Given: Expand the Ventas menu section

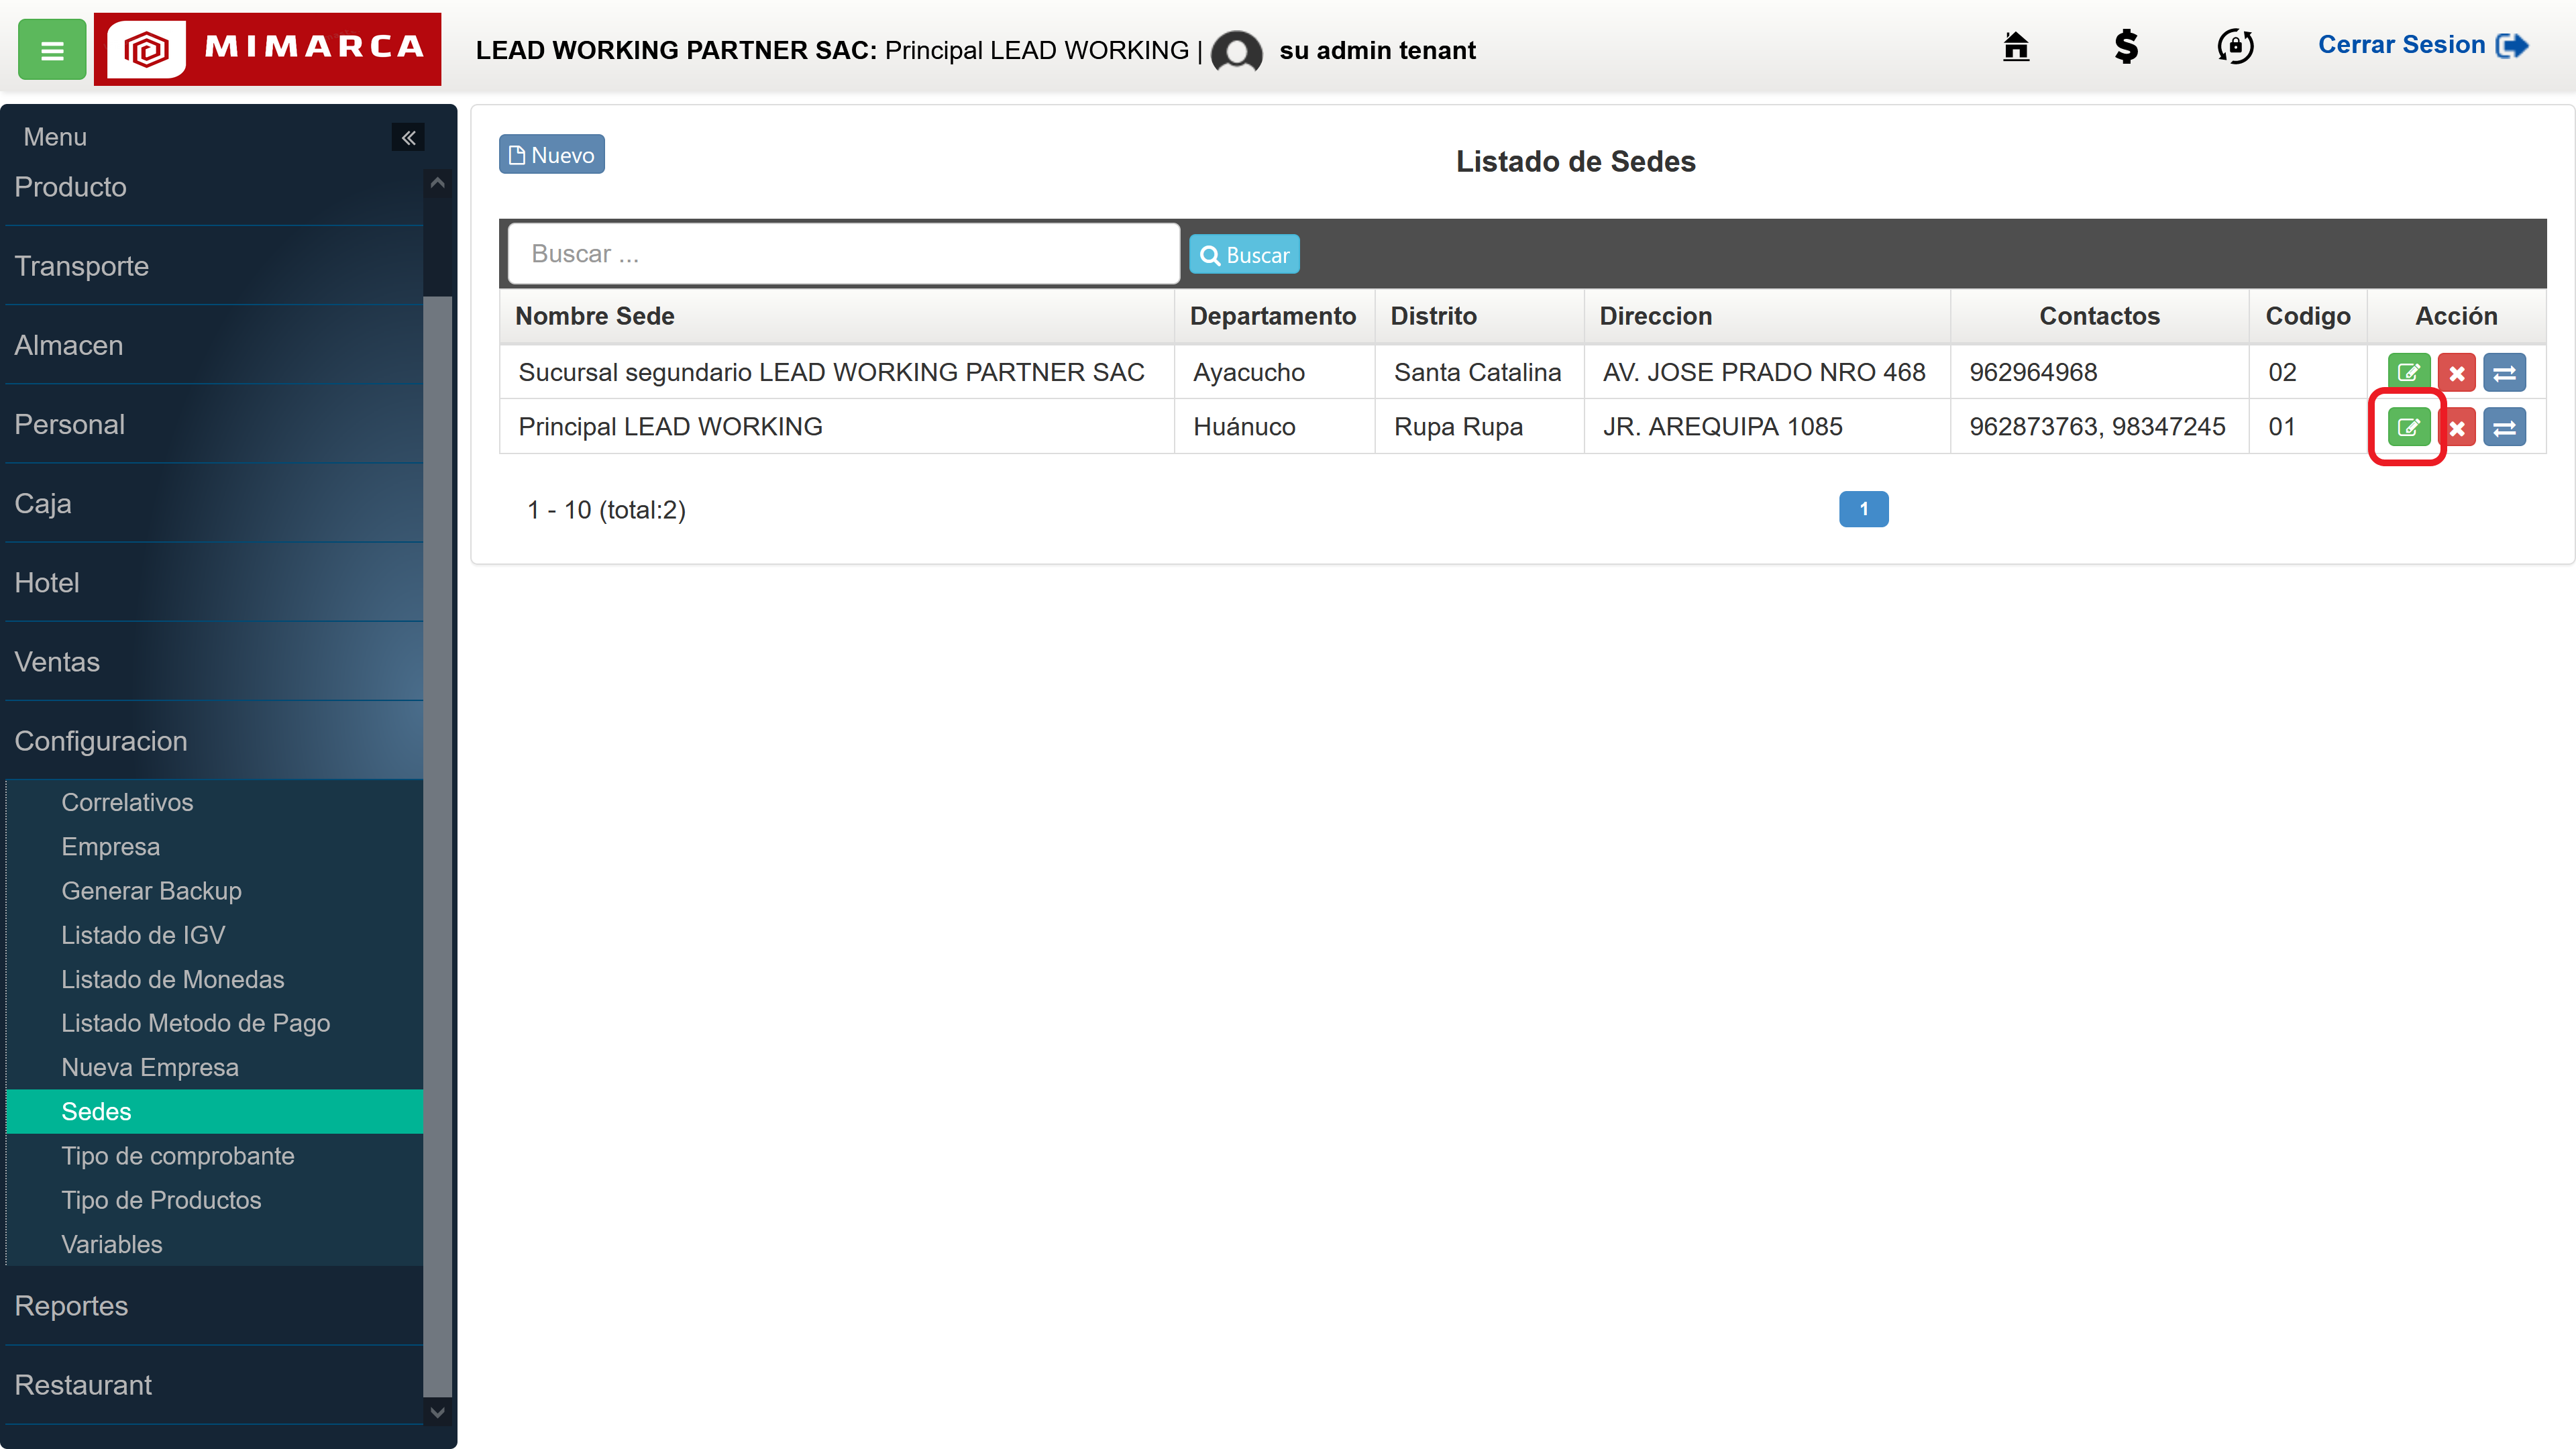Looking at the screenshot, I should pyautogui.click(x=214, y=662).
